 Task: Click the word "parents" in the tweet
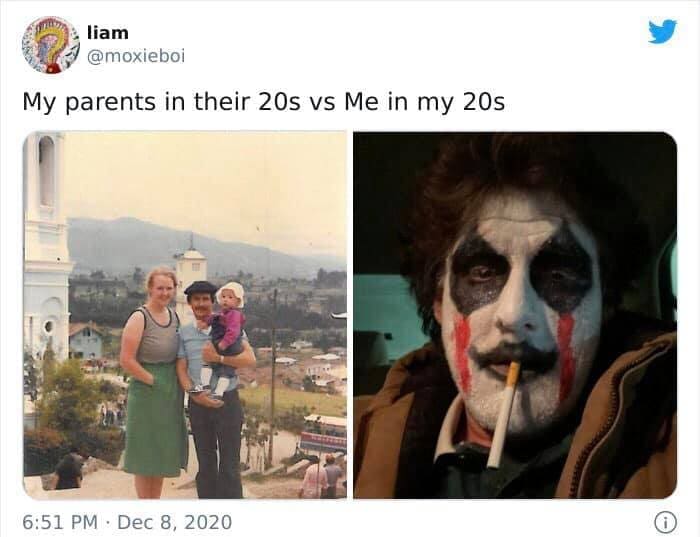click(111, 103)
